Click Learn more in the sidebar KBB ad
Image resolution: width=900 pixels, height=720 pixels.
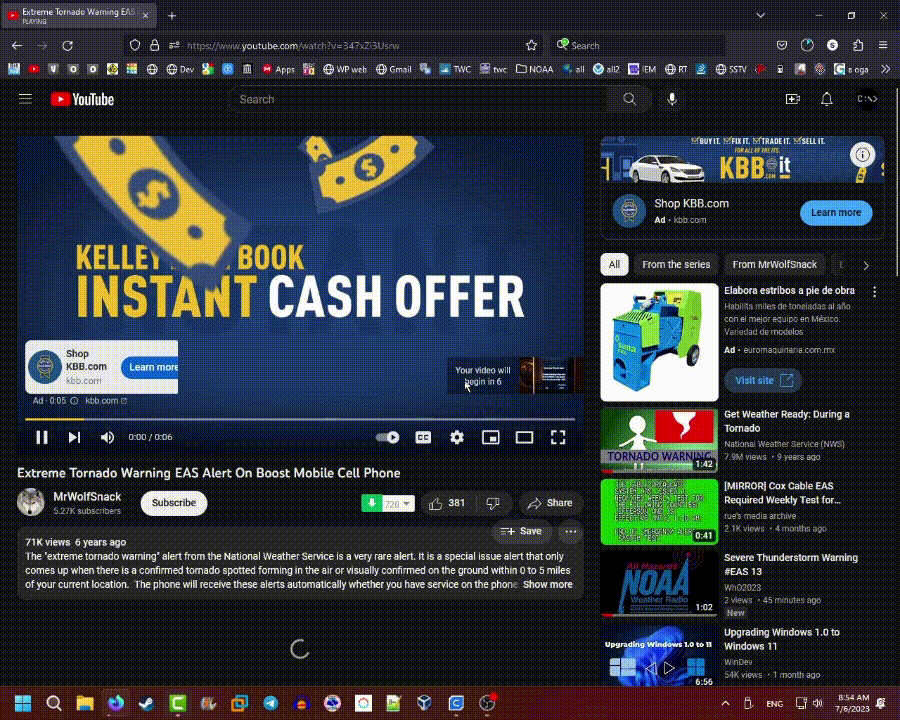pos(836,212)
